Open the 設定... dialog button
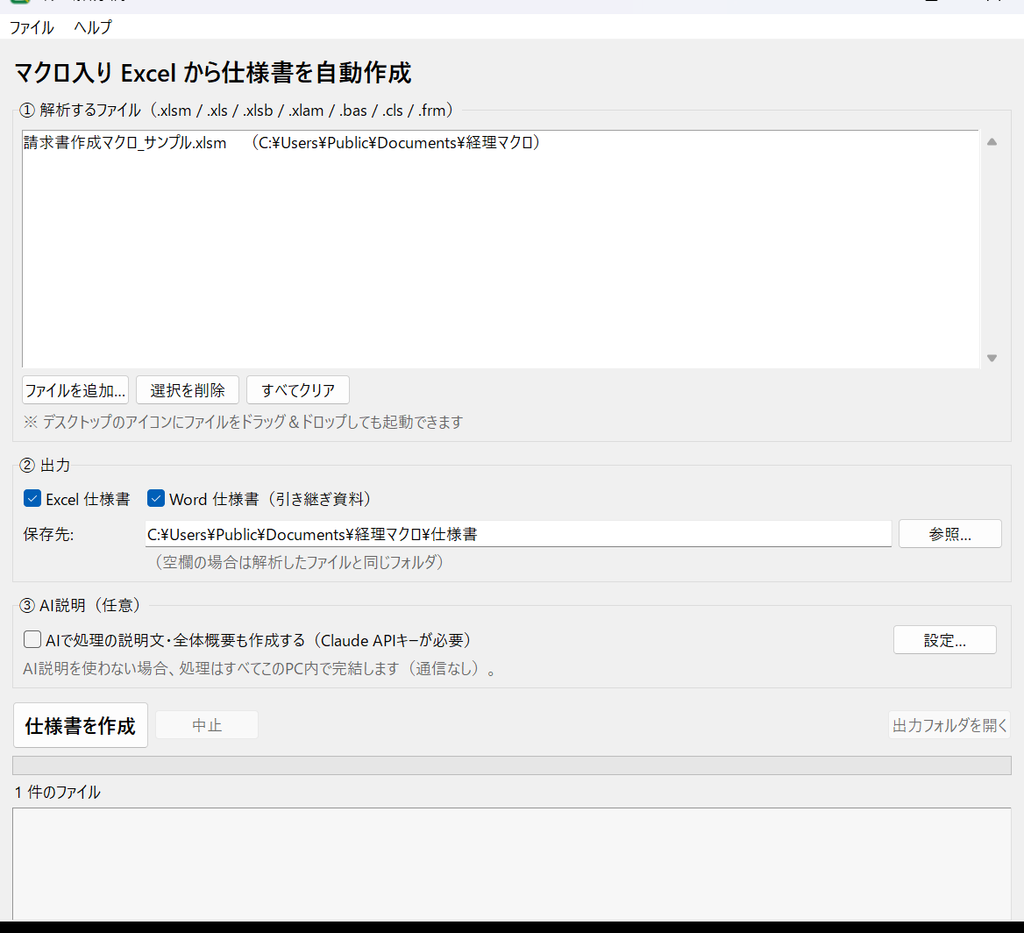 tap(945, 640)
